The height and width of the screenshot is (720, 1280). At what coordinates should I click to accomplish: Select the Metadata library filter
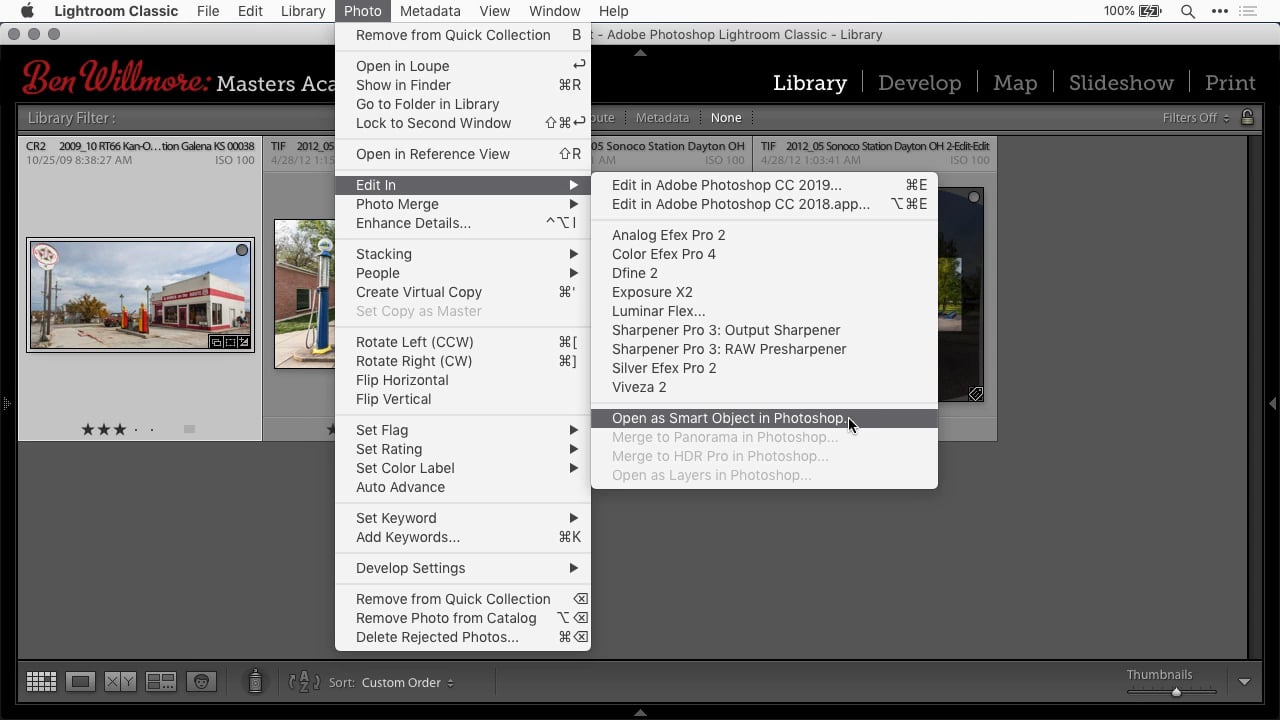point(663,117)
